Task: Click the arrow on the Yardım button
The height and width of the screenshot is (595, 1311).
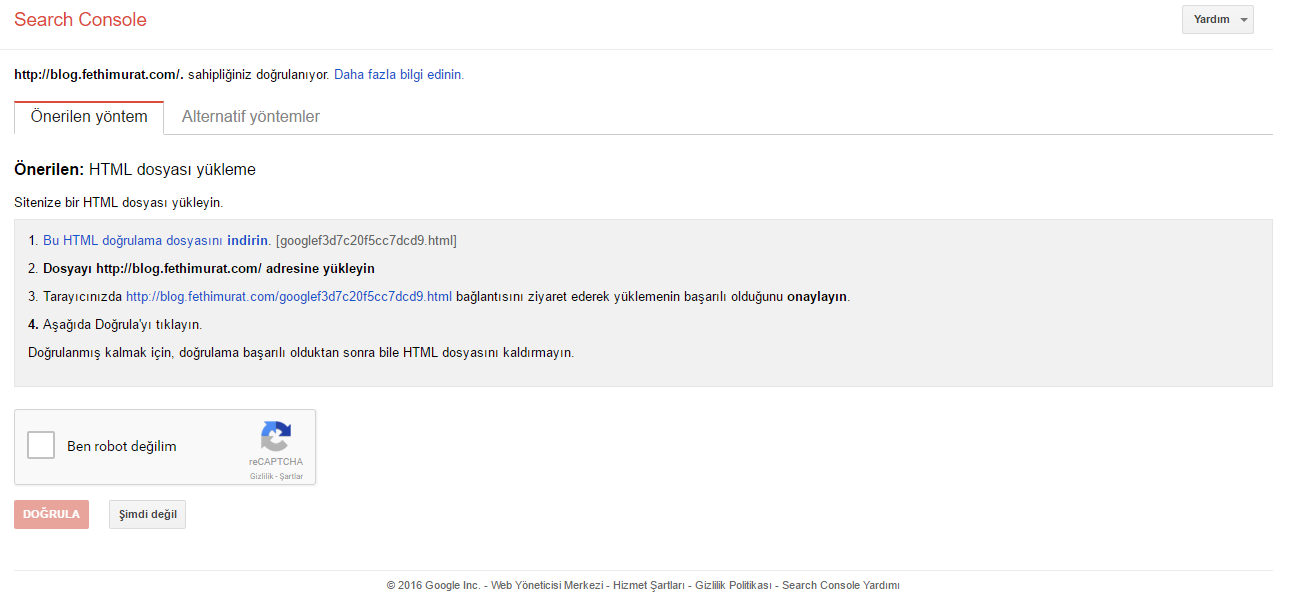Action: click(x=1243, y=20)
